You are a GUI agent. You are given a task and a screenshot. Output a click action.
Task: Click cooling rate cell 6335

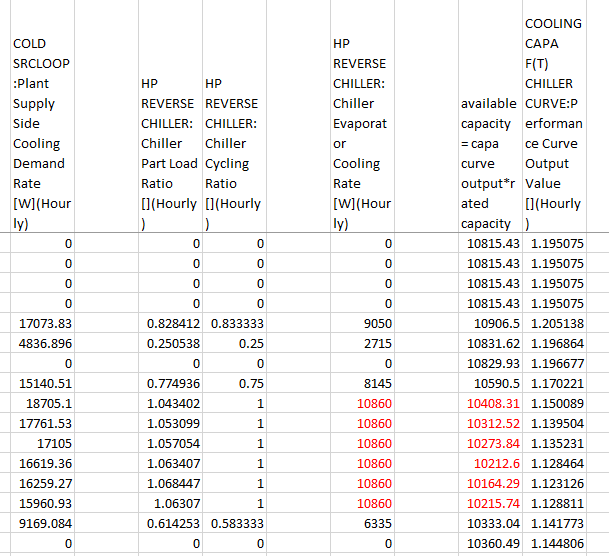point(362,523)
